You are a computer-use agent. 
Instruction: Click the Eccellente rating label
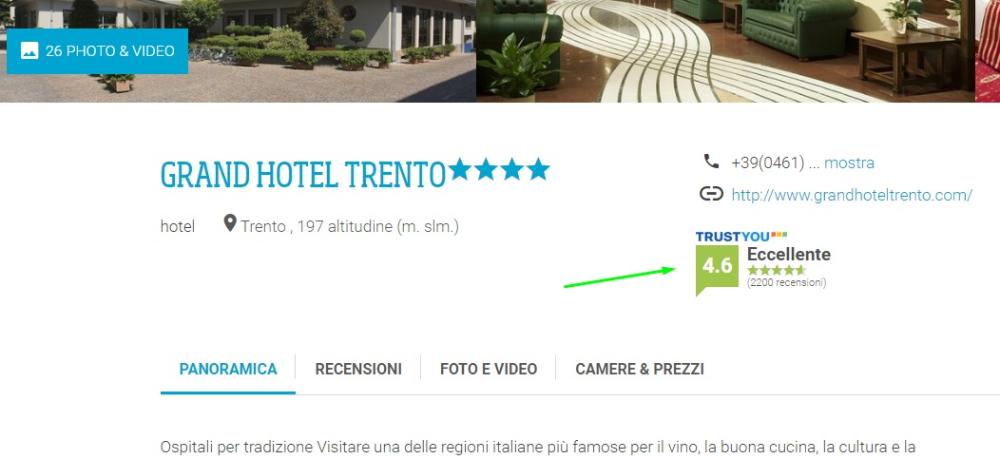coord(789,254)
